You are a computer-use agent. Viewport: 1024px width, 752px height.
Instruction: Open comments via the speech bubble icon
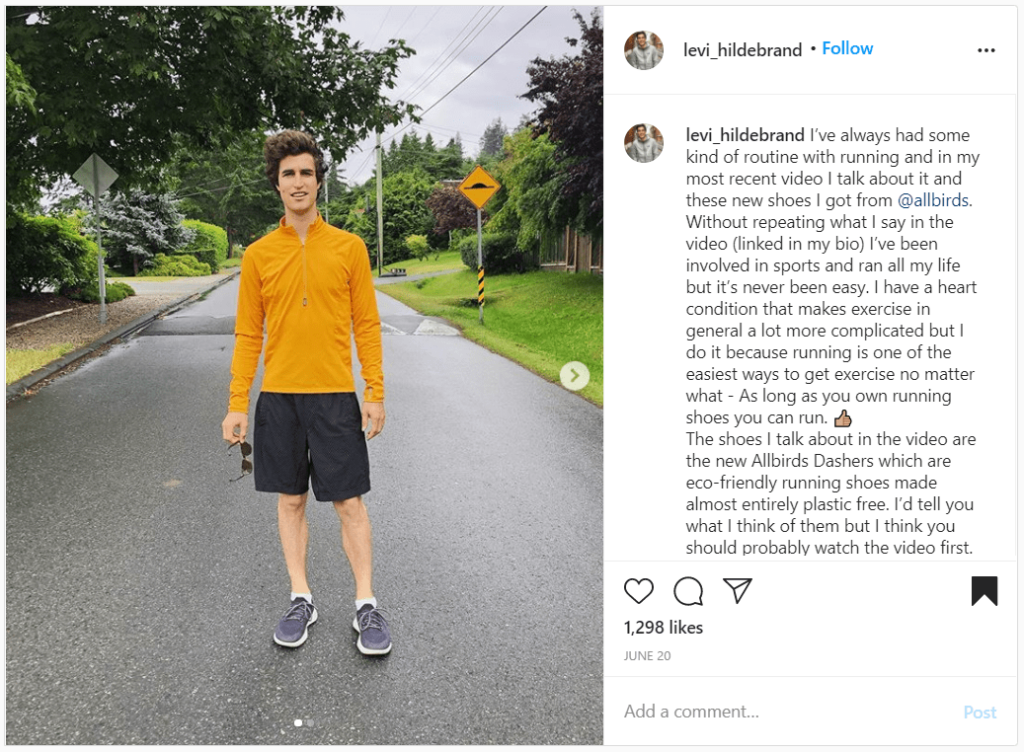[688, 591]
